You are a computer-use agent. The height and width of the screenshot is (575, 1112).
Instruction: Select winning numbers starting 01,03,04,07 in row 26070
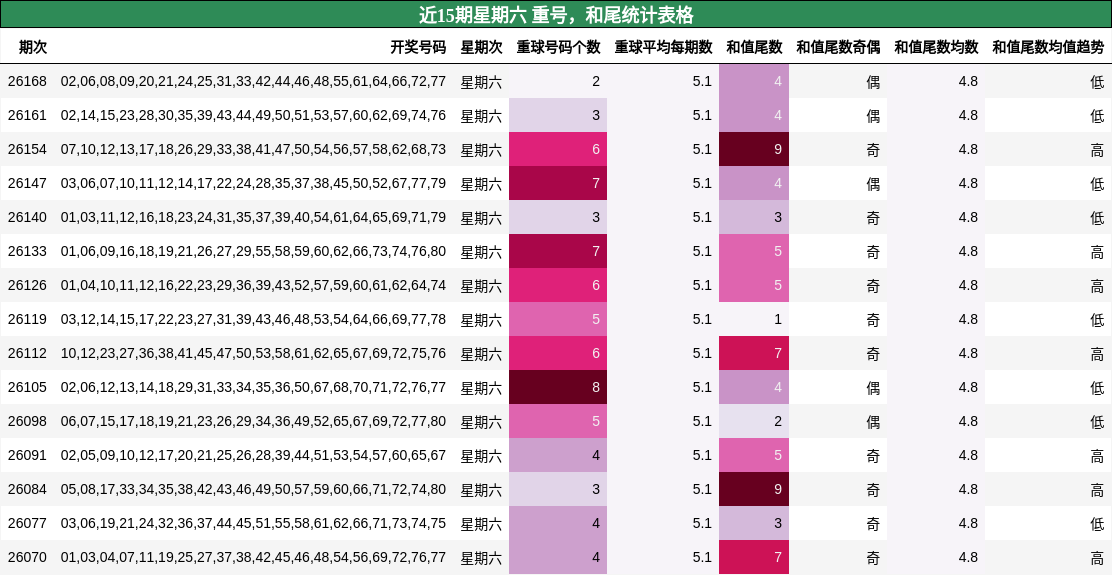tap(253, 558)
